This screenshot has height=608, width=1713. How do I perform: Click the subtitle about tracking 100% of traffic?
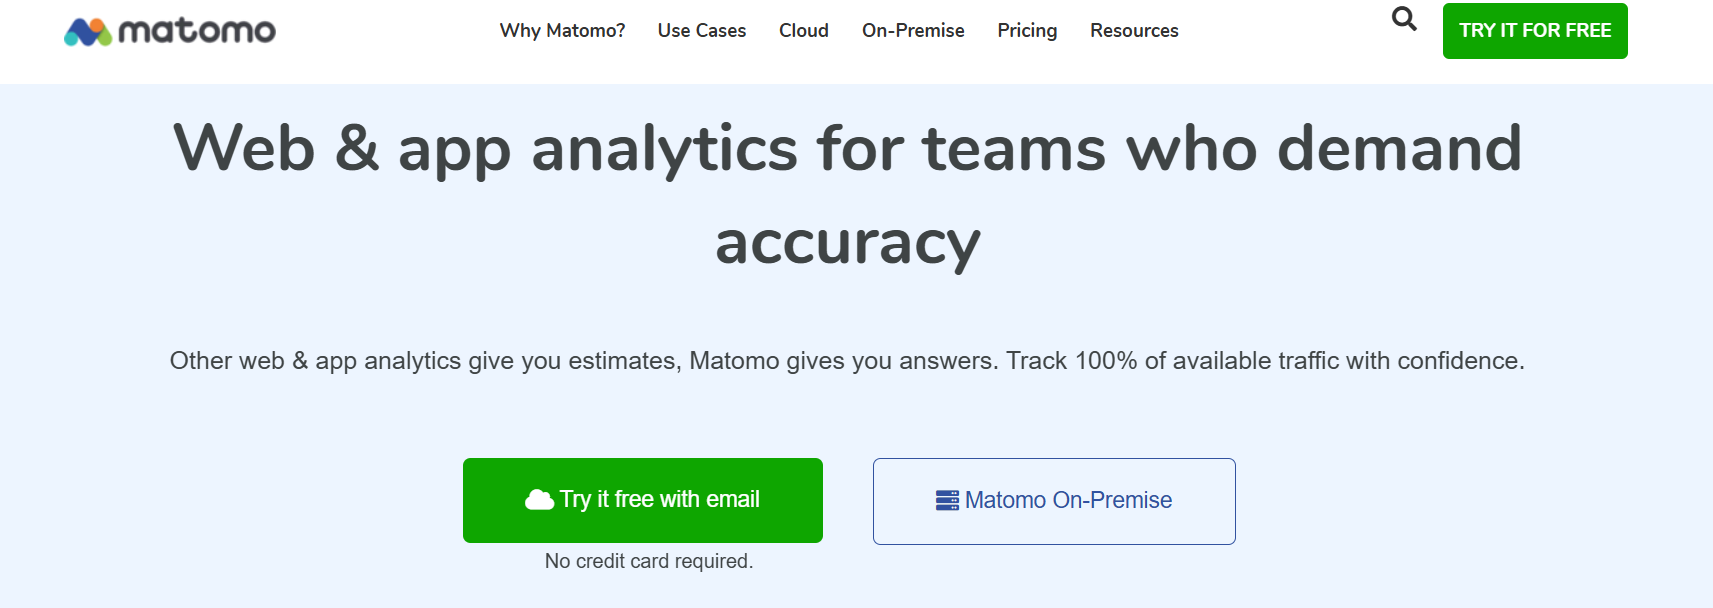tap(848, 360)
